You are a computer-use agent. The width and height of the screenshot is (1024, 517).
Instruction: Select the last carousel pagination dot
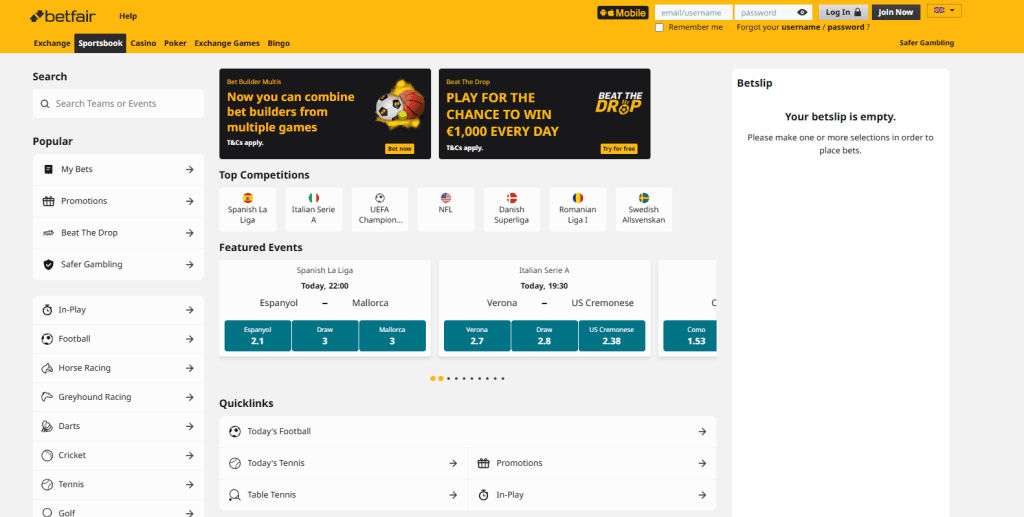click(503, 379)
